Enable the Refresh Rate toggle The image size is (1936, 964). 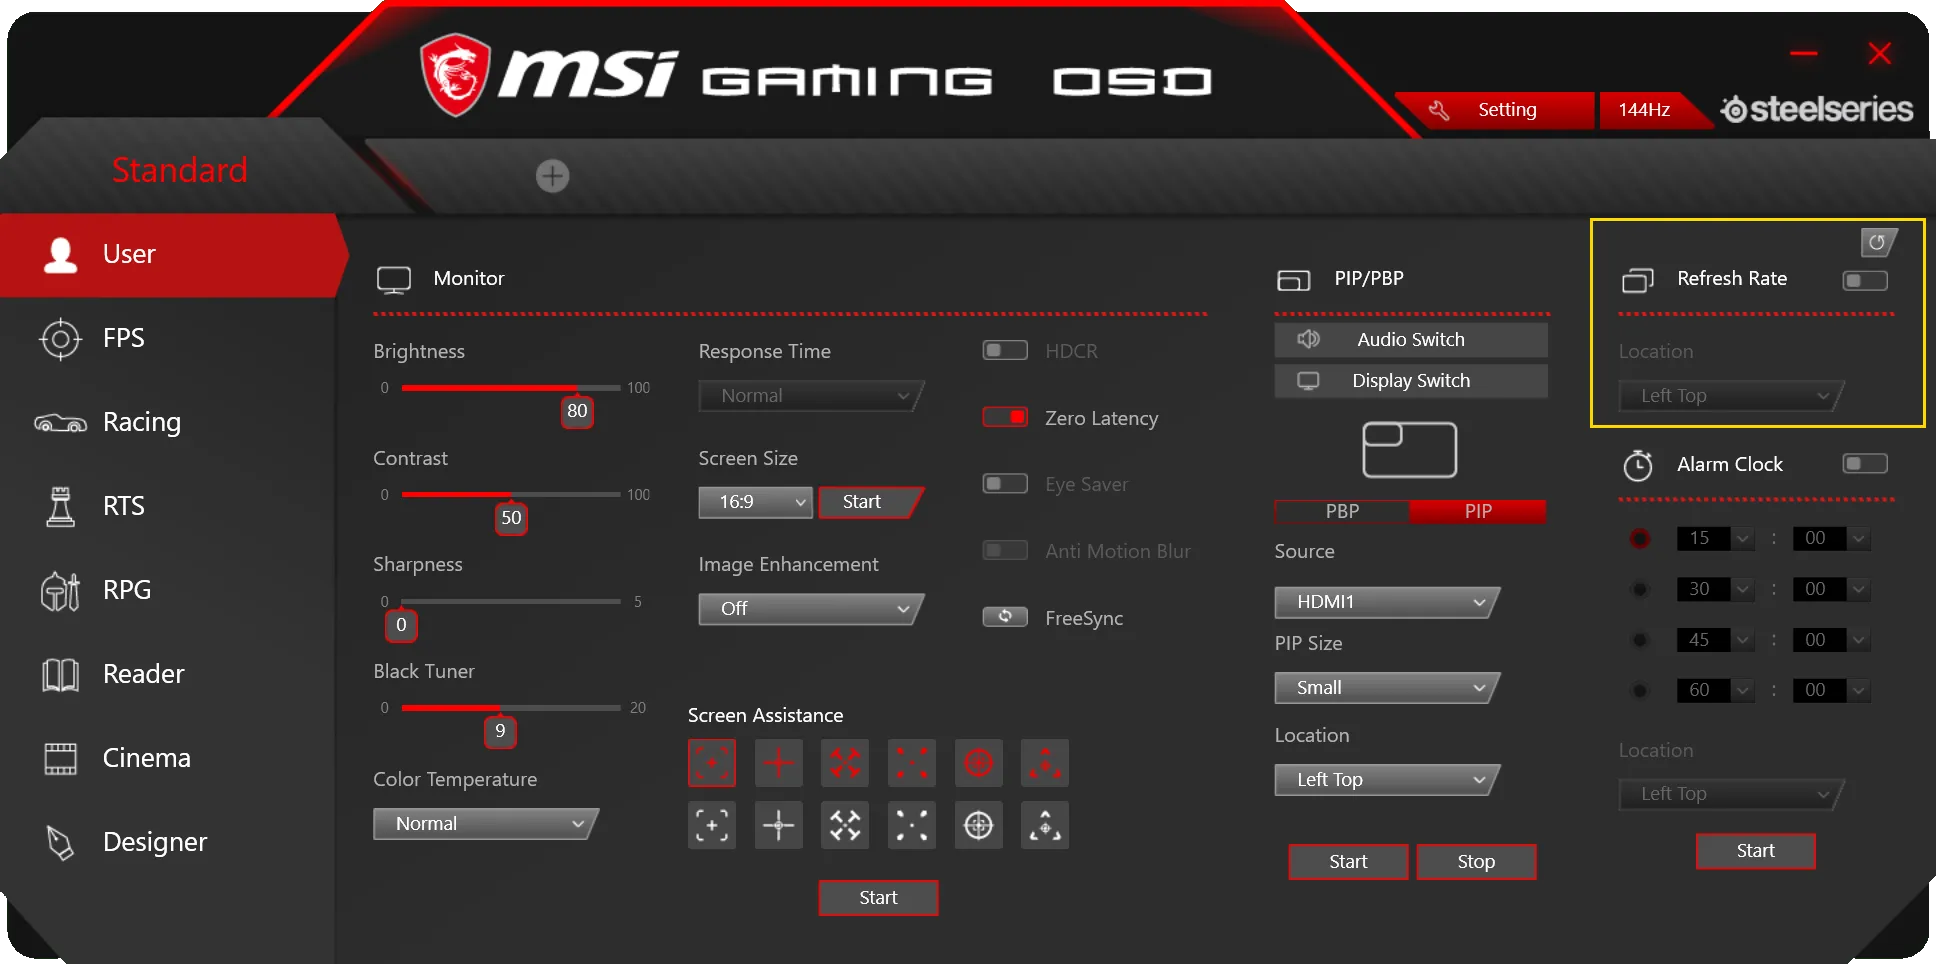tap(1865, 281)
